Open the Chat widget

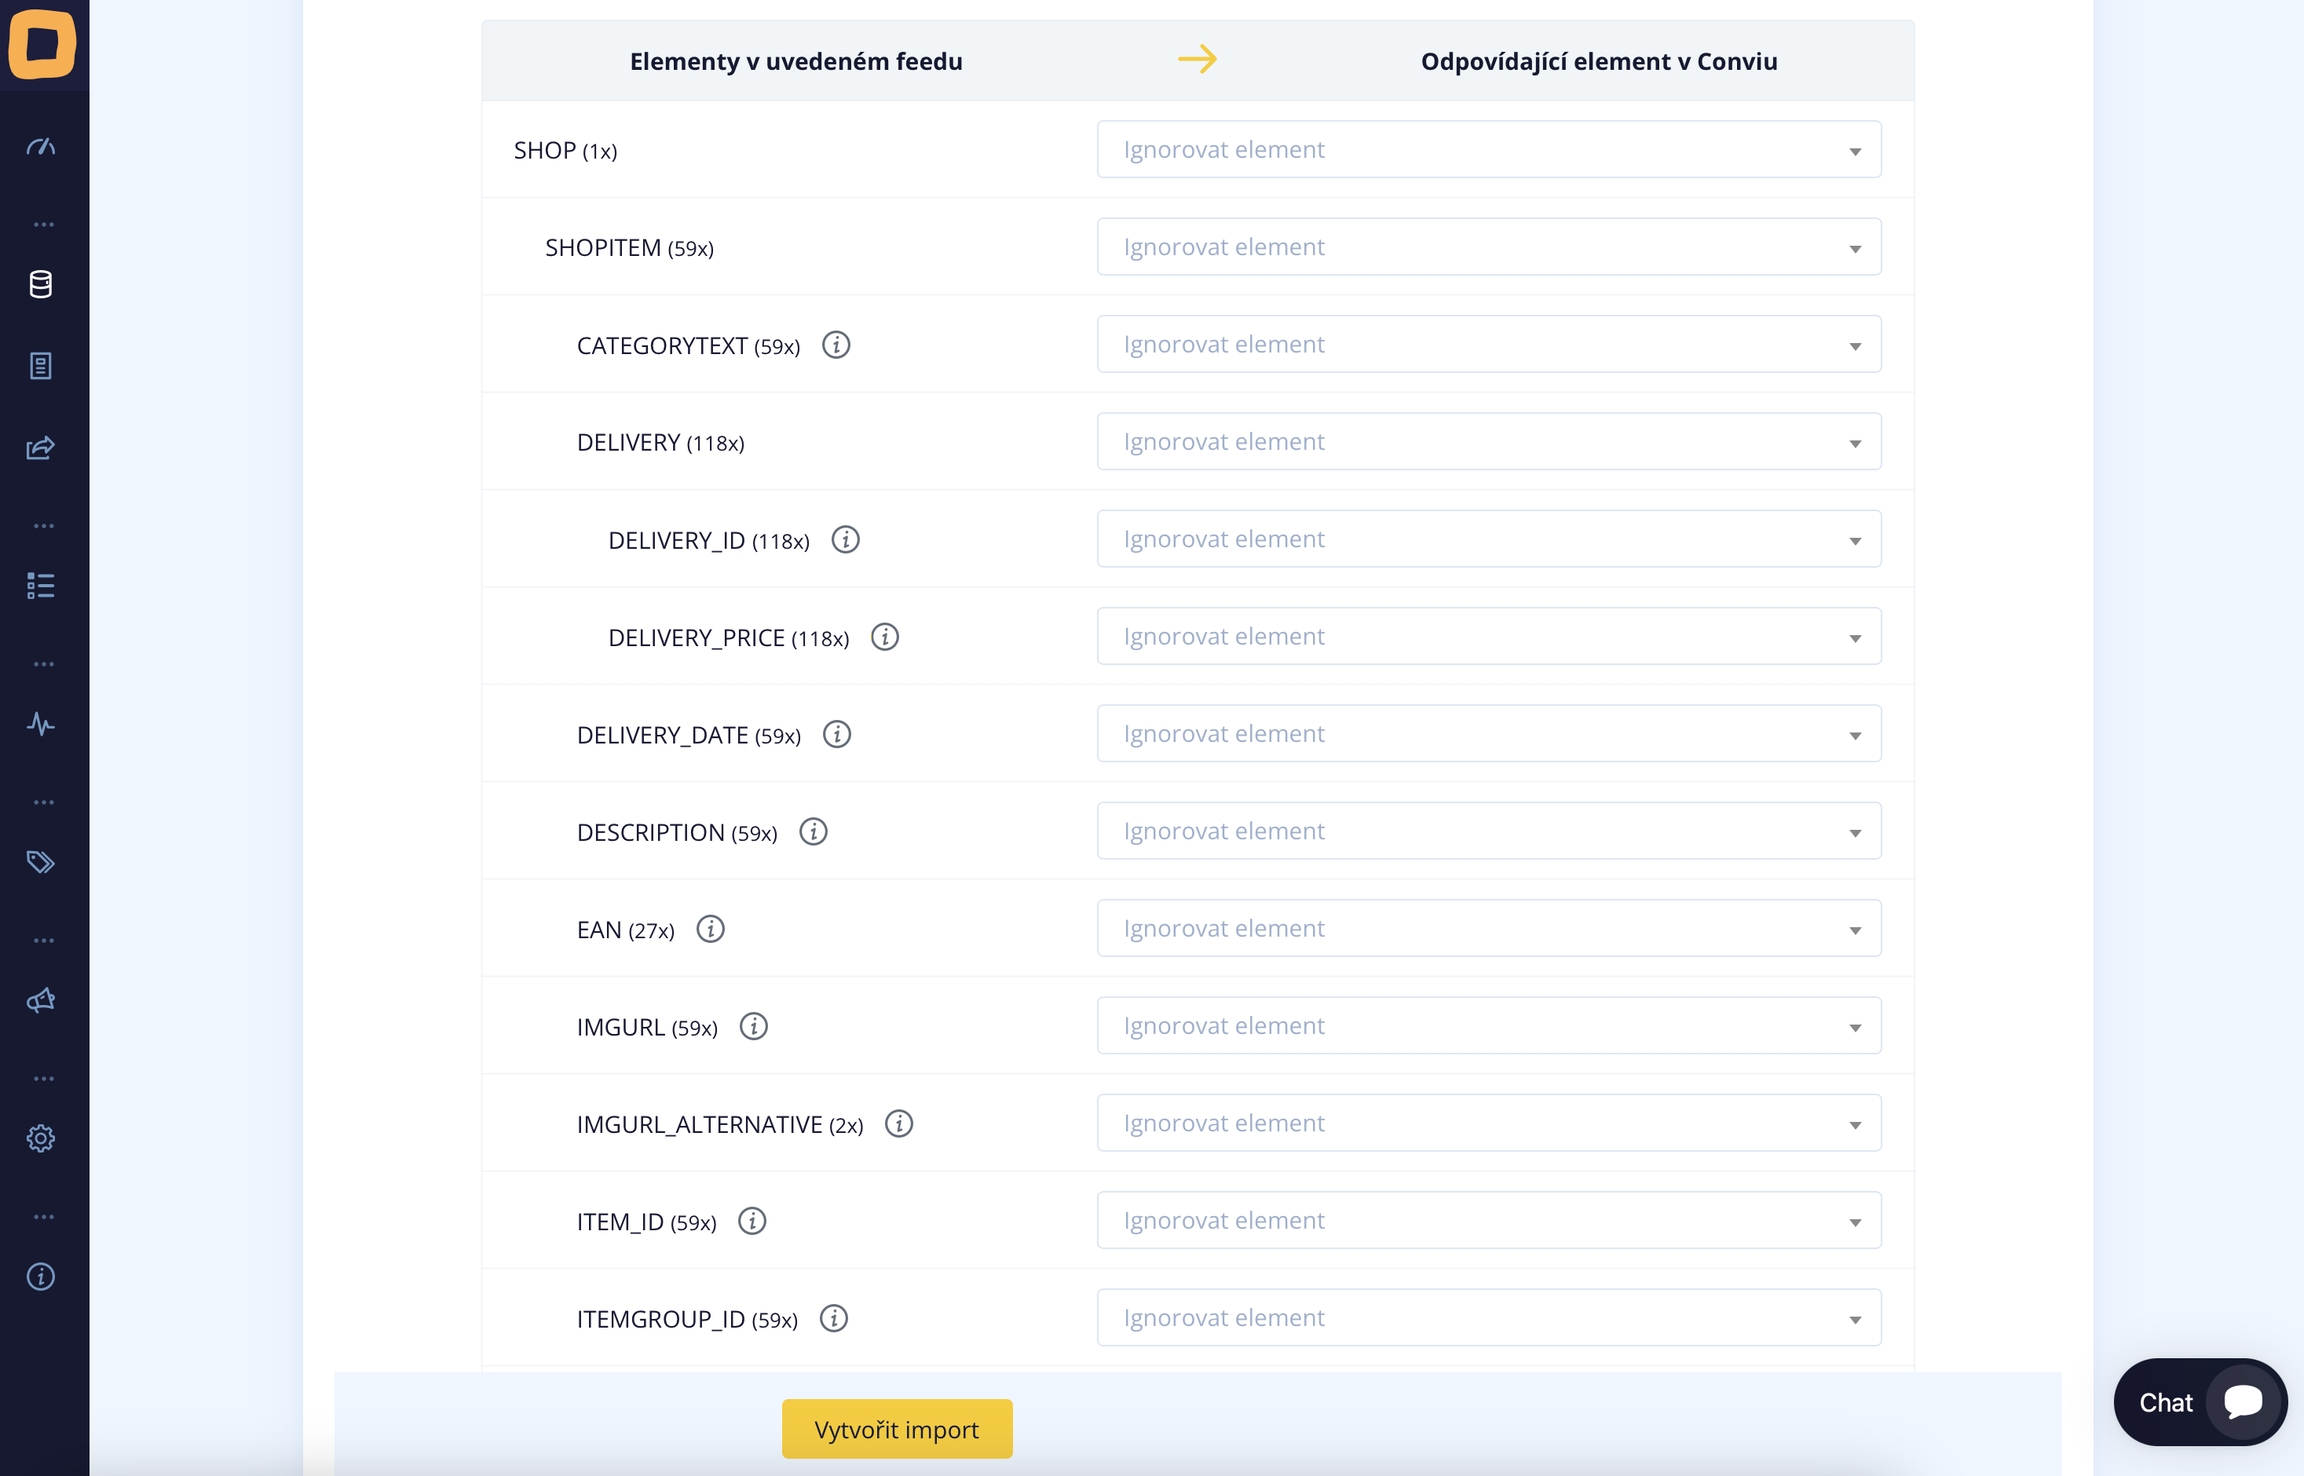2199,1402
